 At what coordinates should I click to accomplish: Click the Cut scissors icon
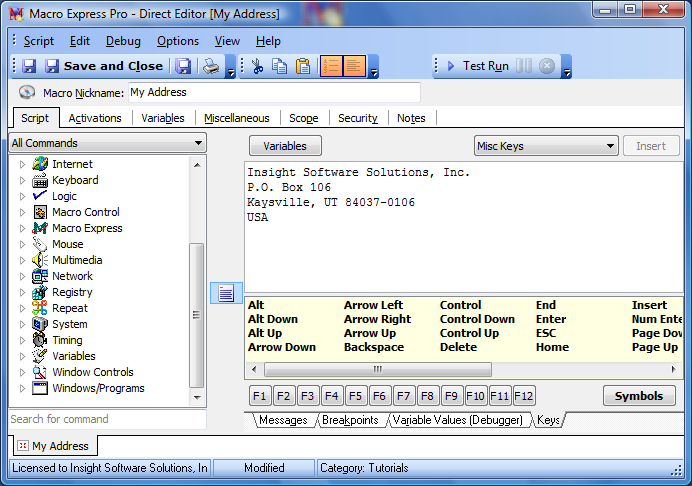click(257, 67)
